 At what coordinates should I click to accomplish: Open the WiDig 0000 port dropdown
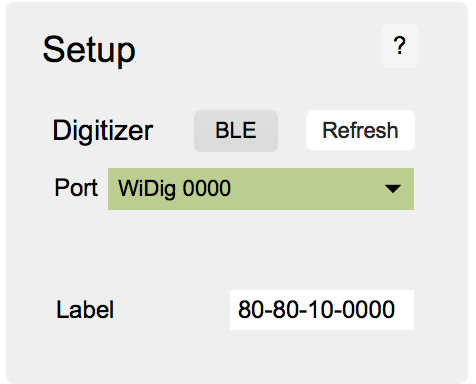261,189
